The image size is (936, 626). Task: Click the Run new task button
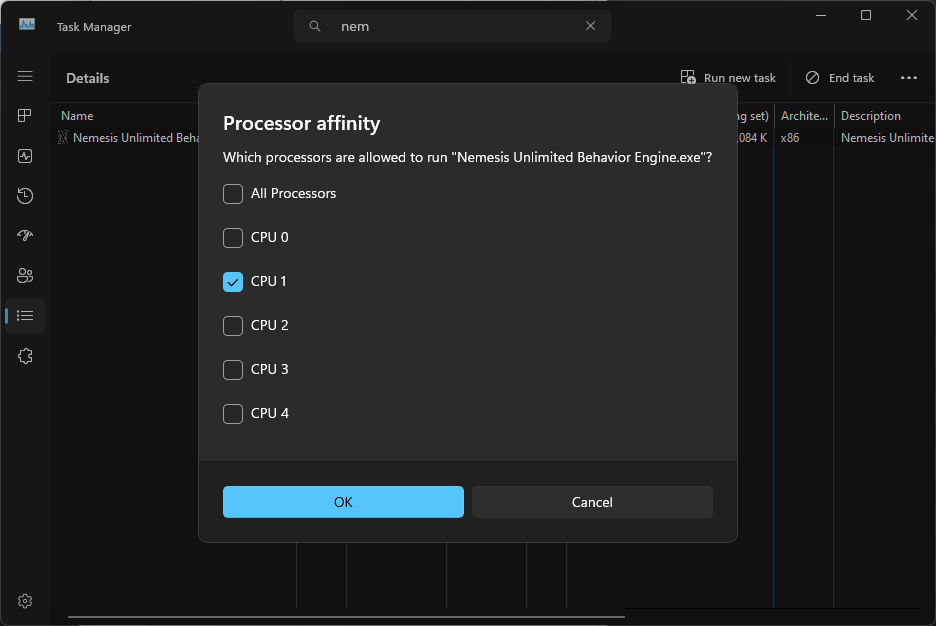(728, 78)
